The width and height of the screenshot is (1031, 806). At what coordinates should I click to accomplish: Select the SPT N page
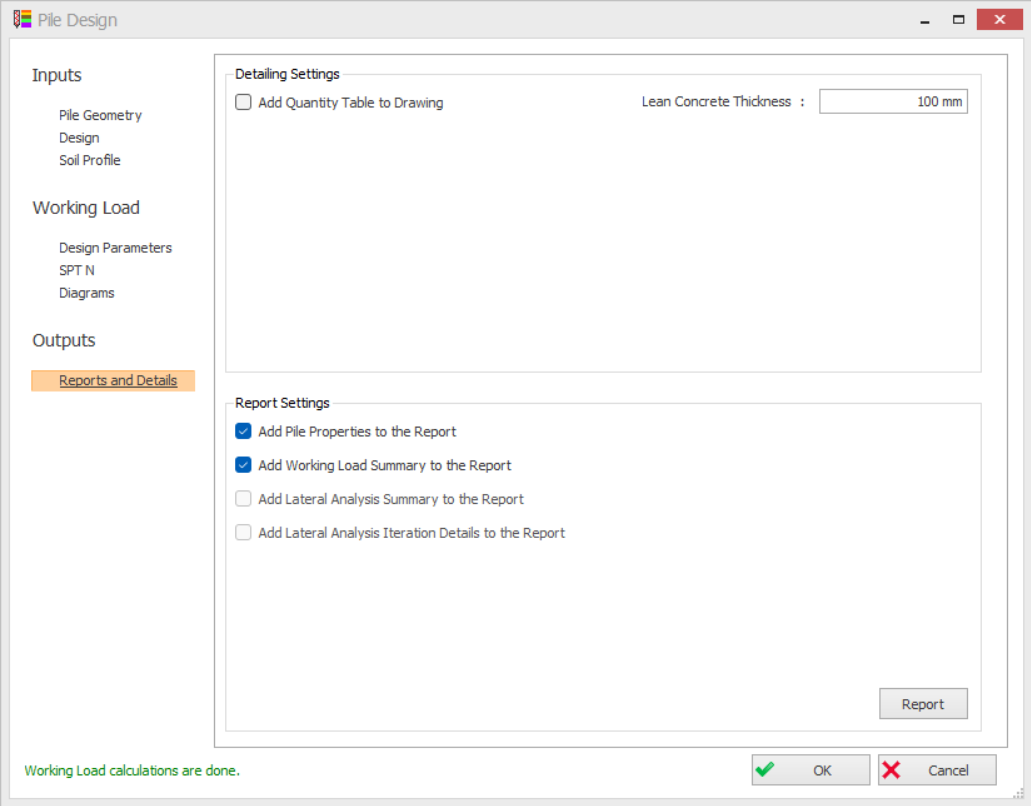(x=77, y=270)
